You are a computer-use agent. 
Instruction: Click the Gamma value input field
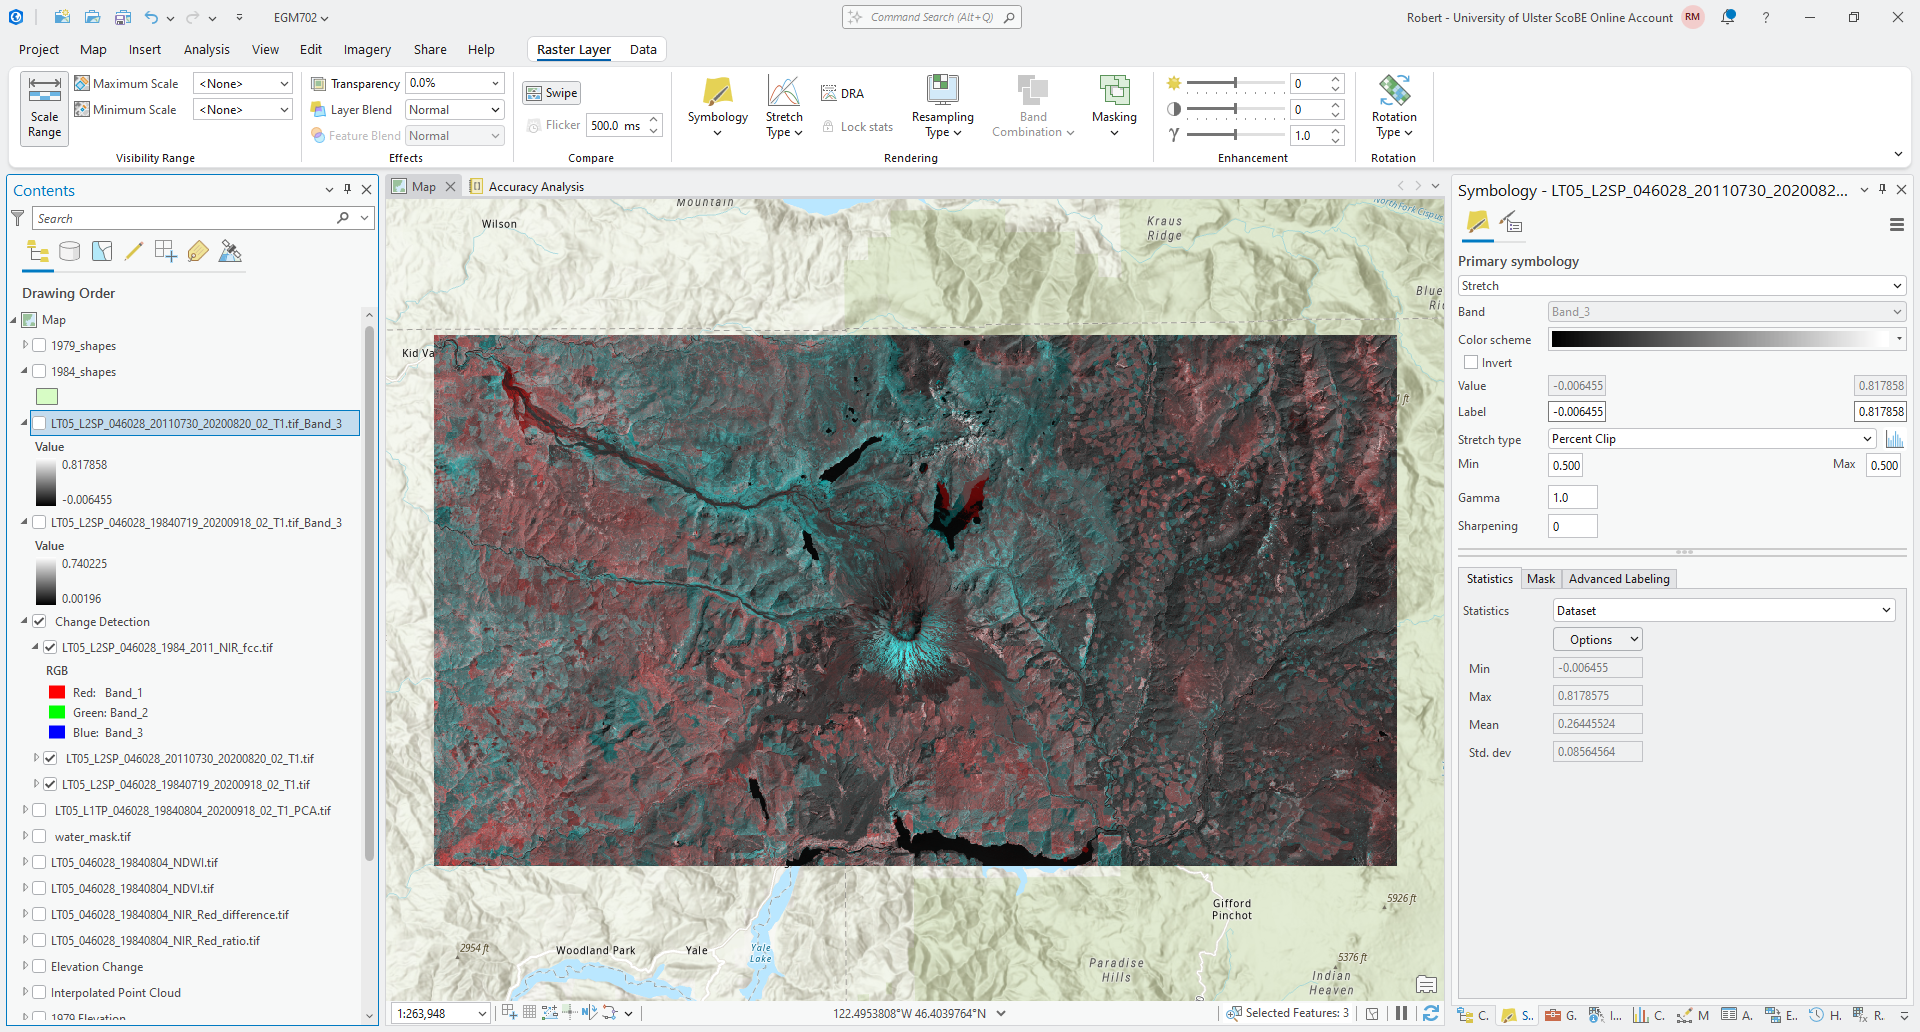(x=1572, y=498)
